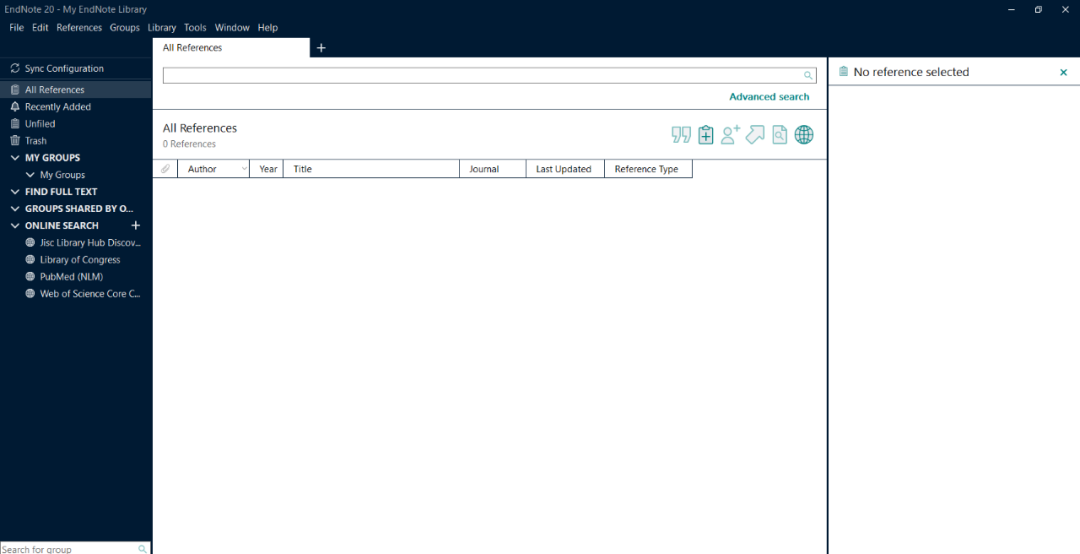This screenshot has height=554, width=1080.
Task: Click the Trash bin icon
Action: point(15,141)
